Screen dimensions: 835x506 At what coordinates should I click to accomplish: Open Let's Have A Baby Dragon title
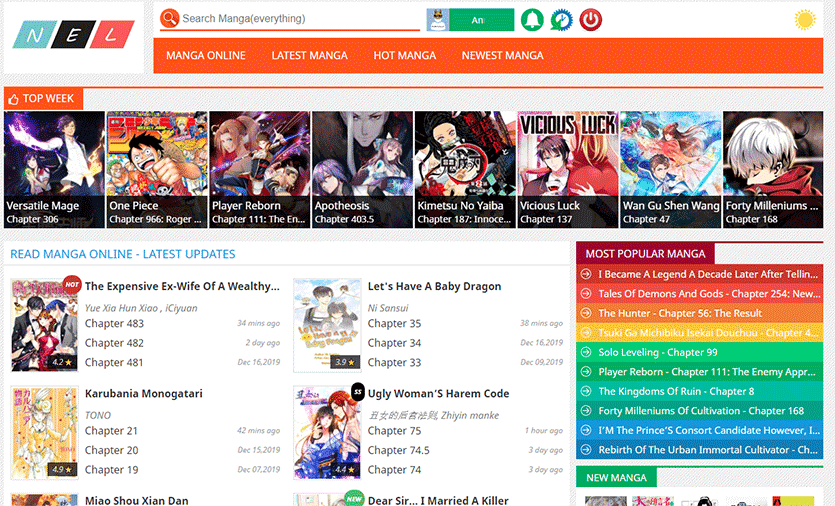435,287
